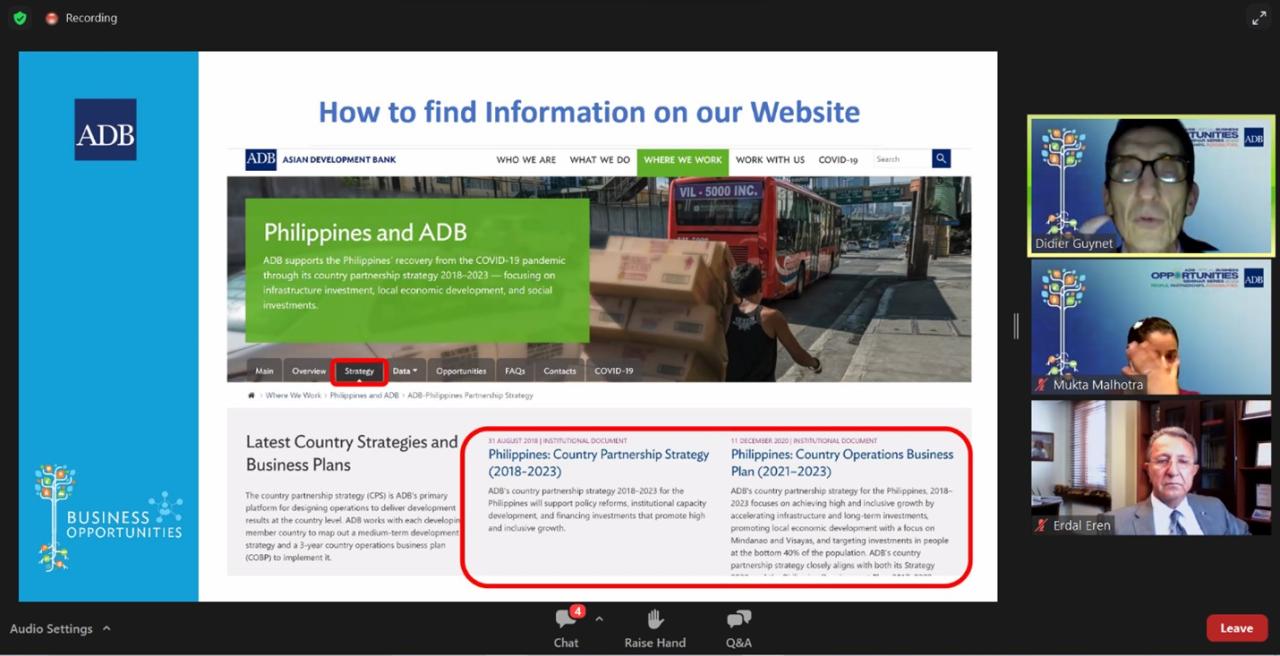Click the breadcrumb home icon
This screenshot has width=1280, height=656.
coord(251,396)
